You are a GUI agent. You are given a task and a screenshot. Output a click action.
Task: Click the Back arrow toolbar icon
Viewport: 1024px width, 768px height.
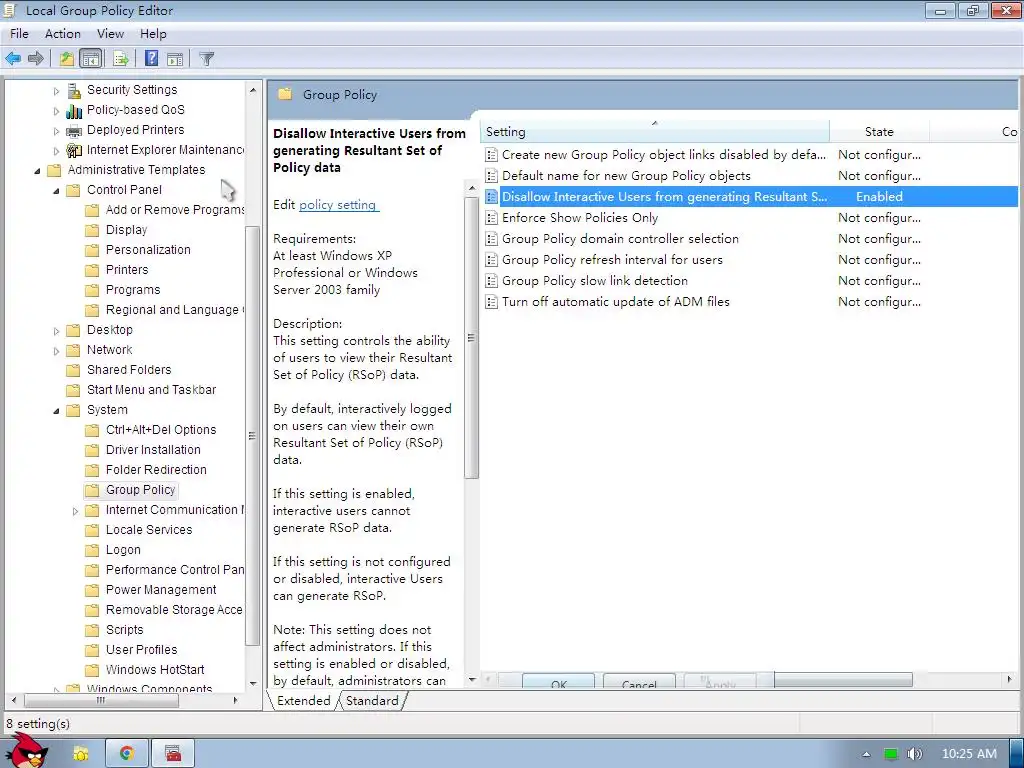(x=13, y=59)
